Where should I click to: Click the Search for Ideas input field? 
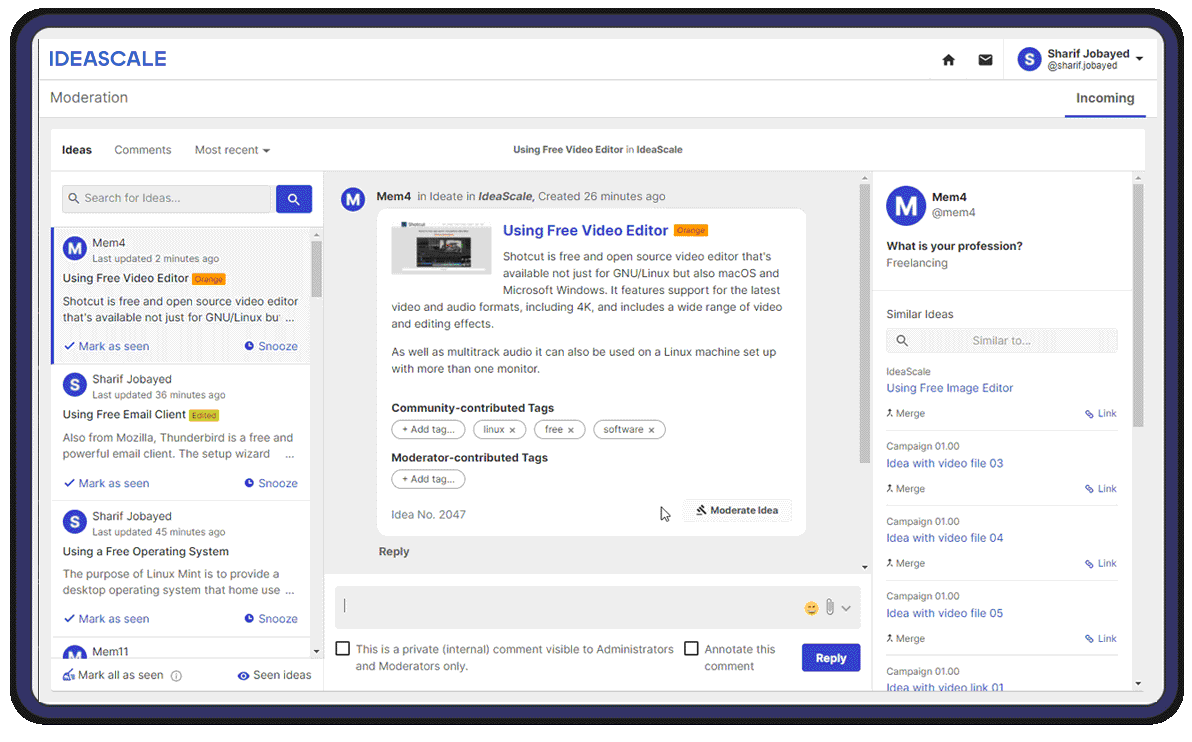pyautogui.click(x=167, y=199)
